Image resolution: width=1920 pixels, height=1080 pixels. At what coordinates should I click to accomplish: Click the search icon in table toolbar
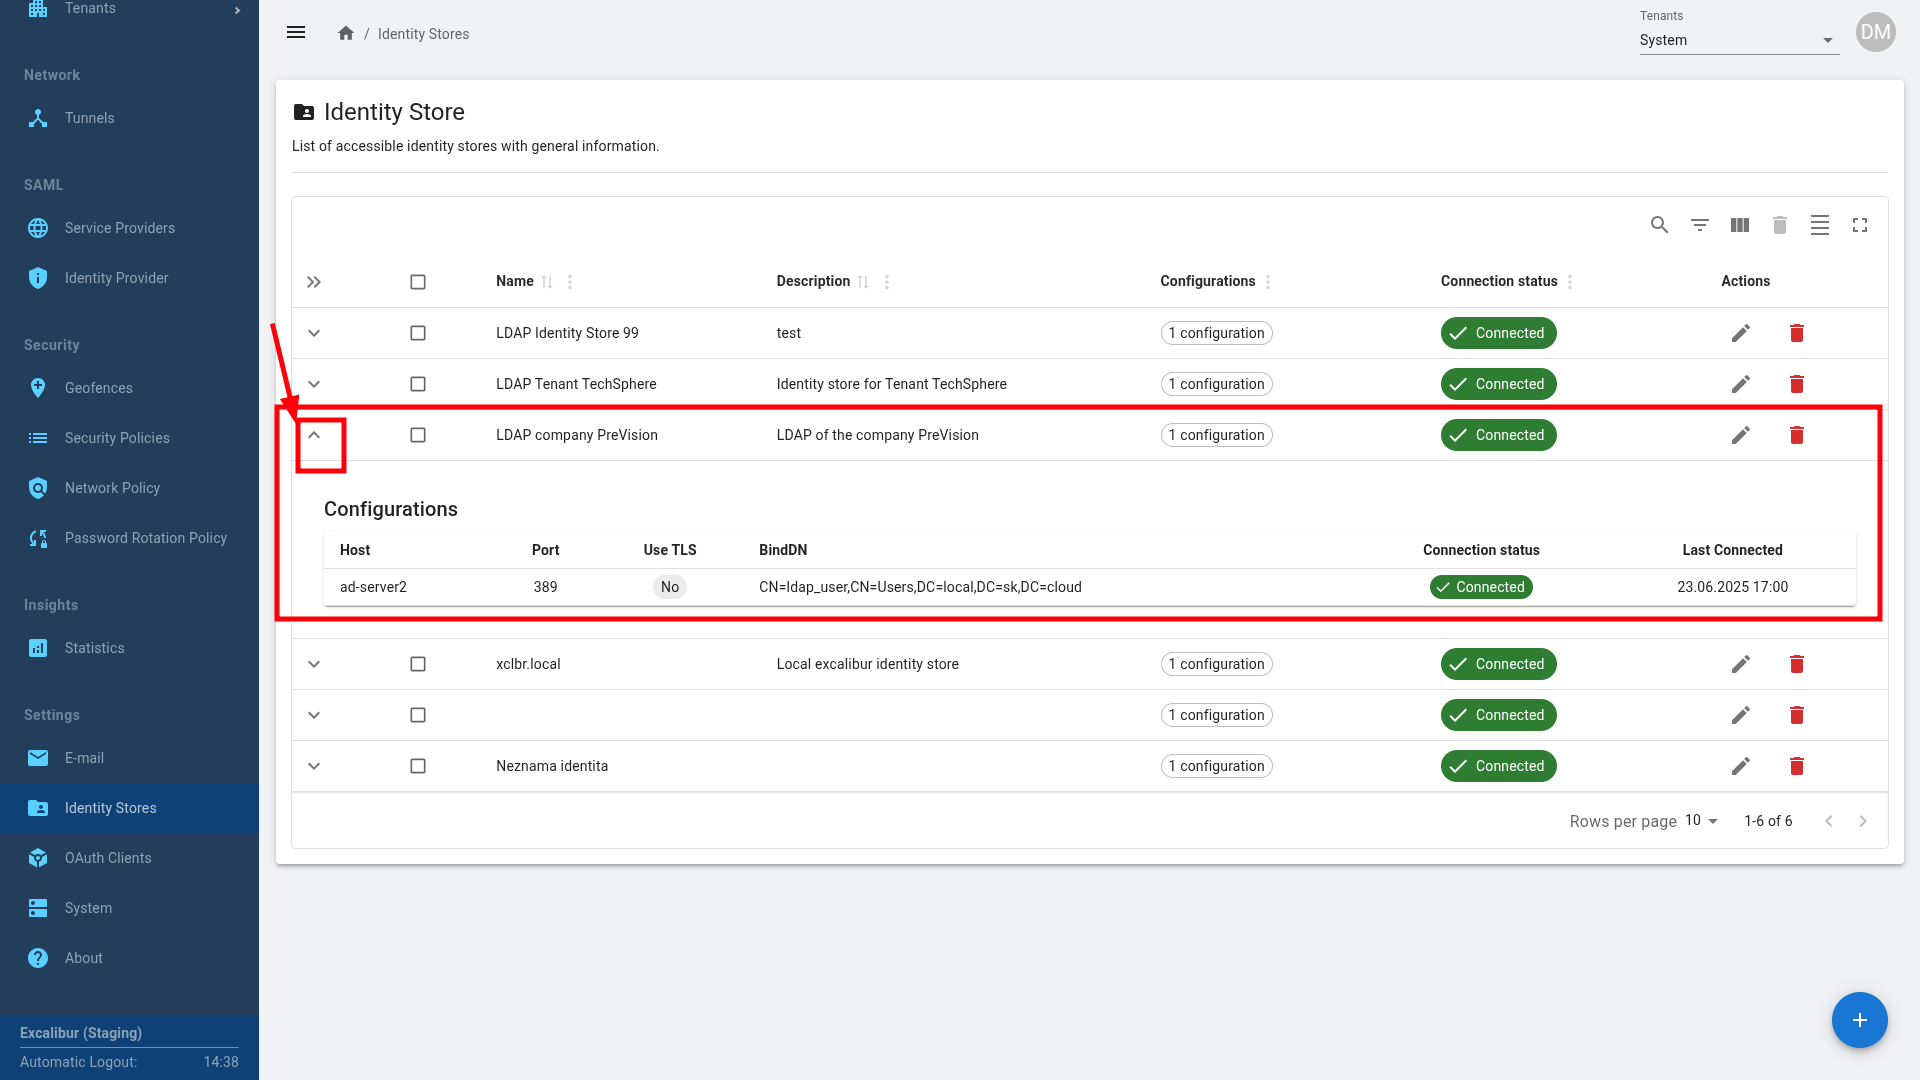tap(1659, 225)
